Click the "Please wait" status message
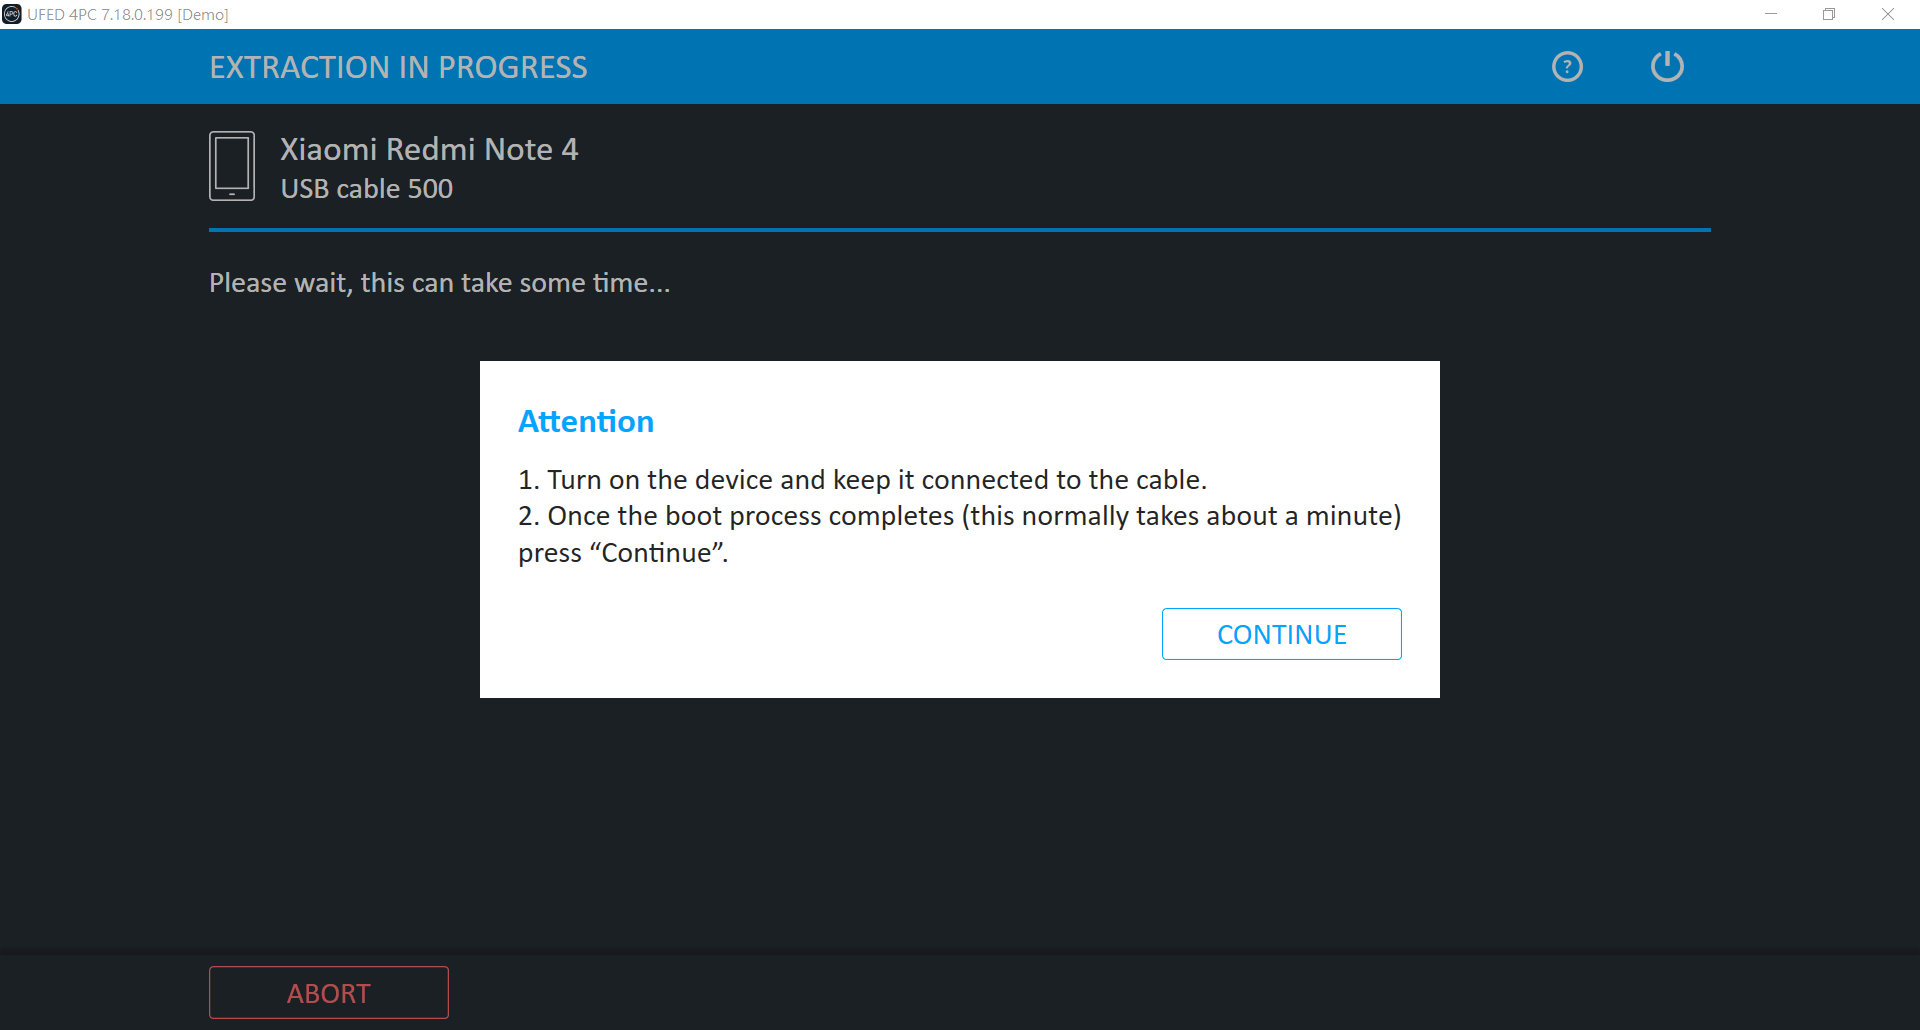 [x=439, y=283]
